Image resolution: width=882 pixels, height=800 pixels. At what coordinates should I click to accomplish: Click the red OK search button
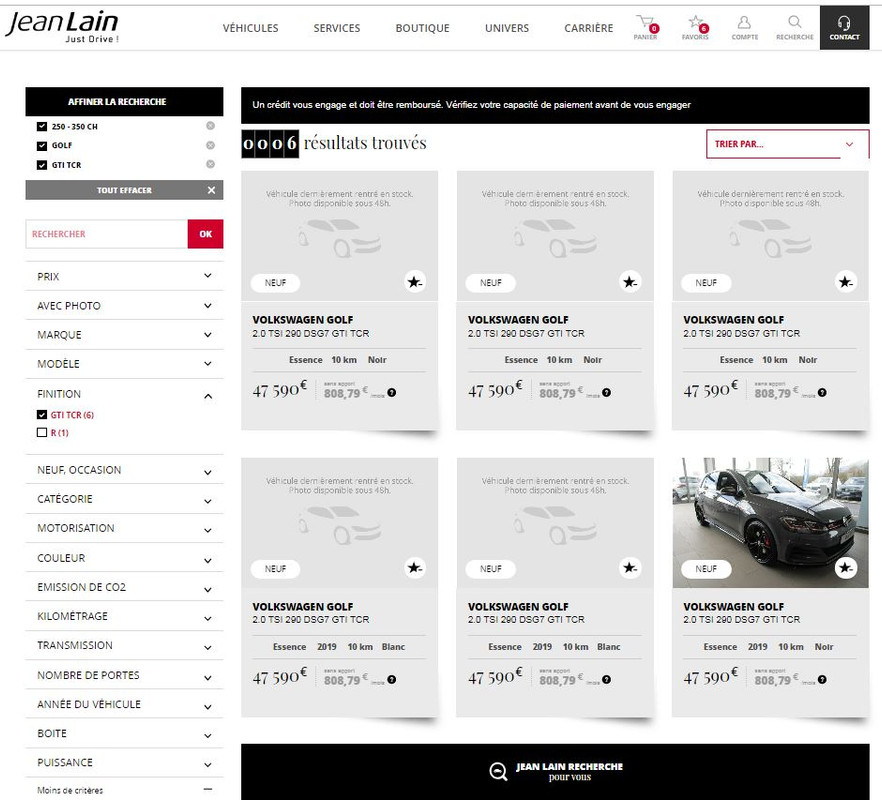(x=205, y=233)
